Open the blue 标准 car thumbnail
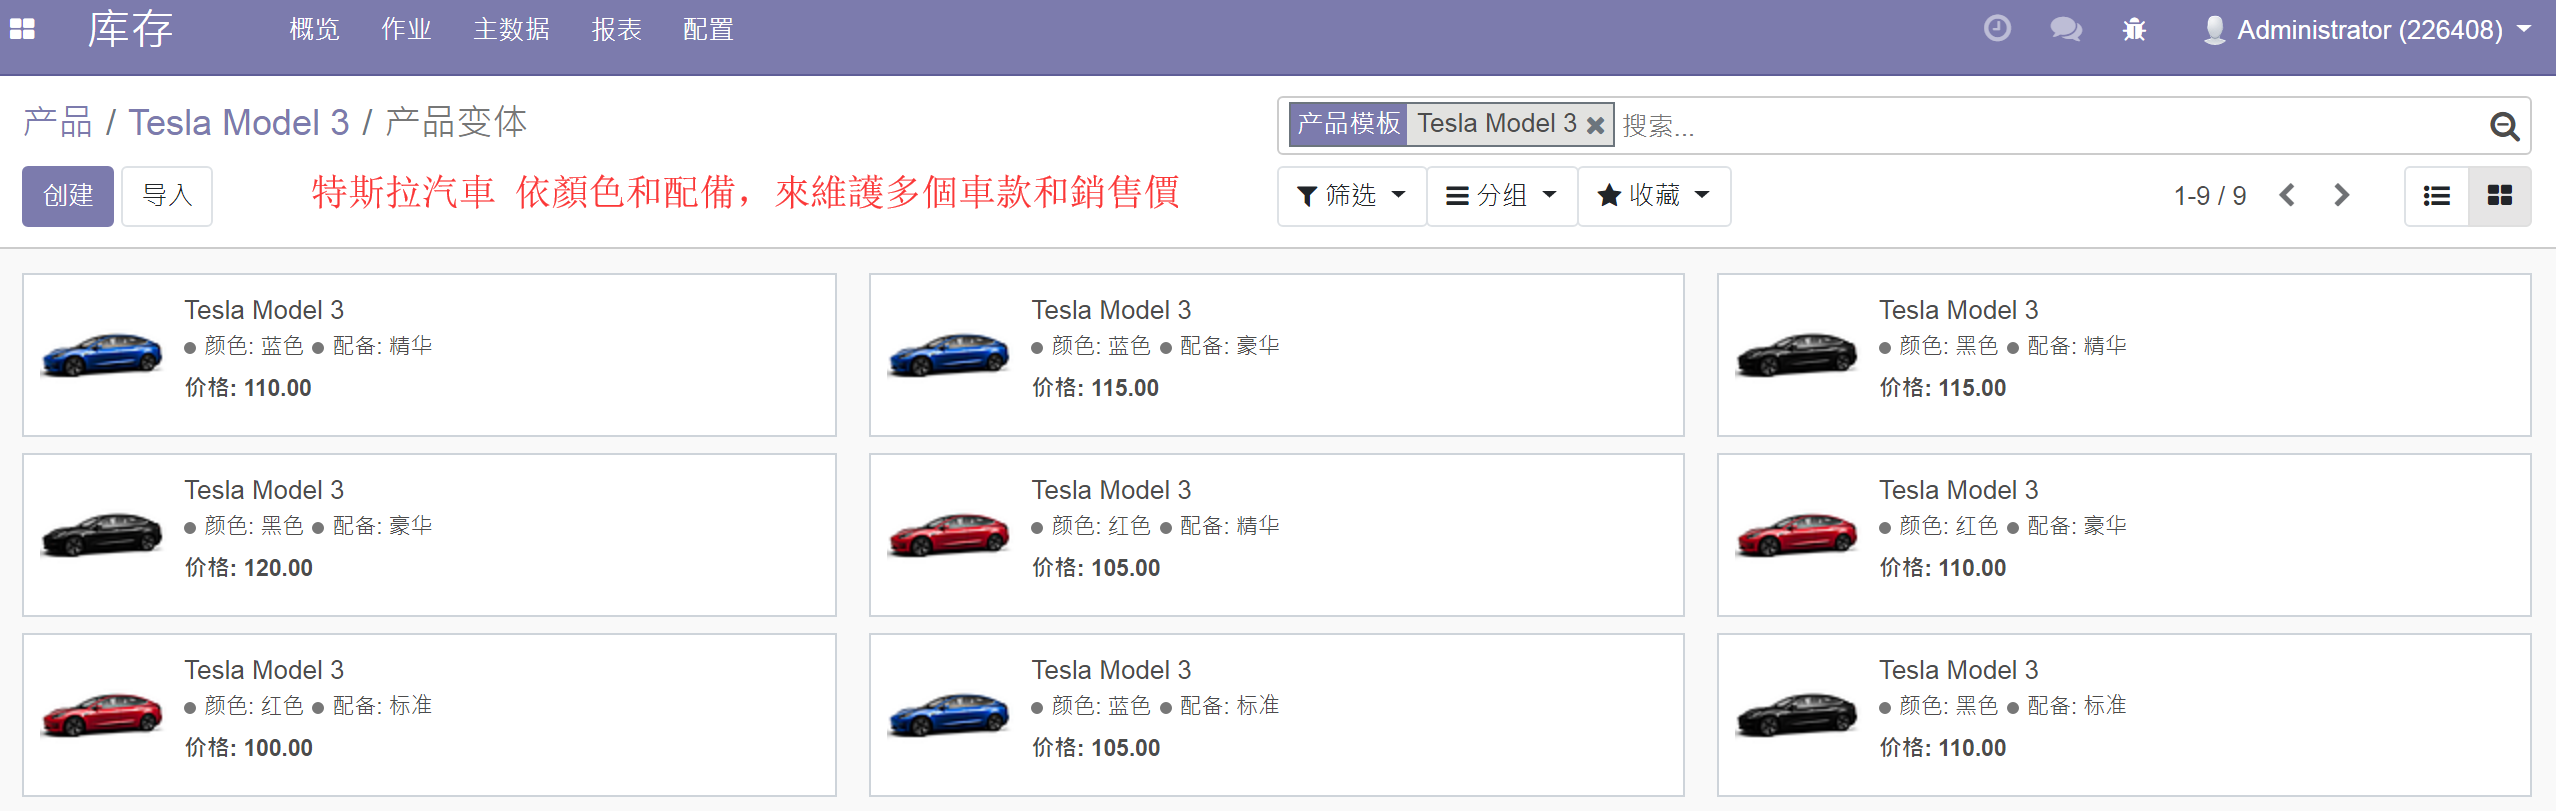 click(949, 715)
